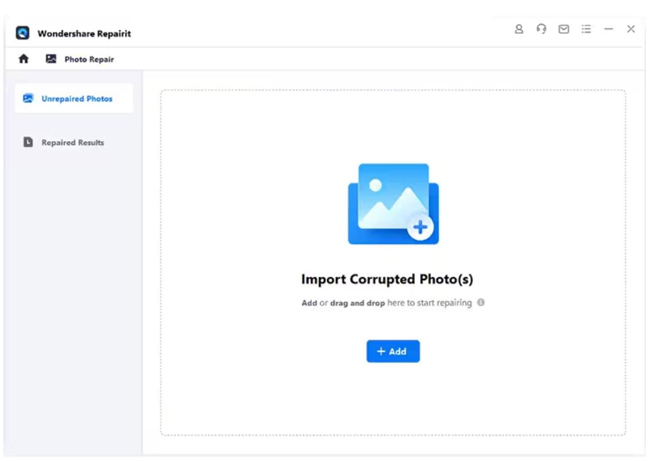Open the user account icon
This screenshot has width=650, height=461.
(519, 29)
